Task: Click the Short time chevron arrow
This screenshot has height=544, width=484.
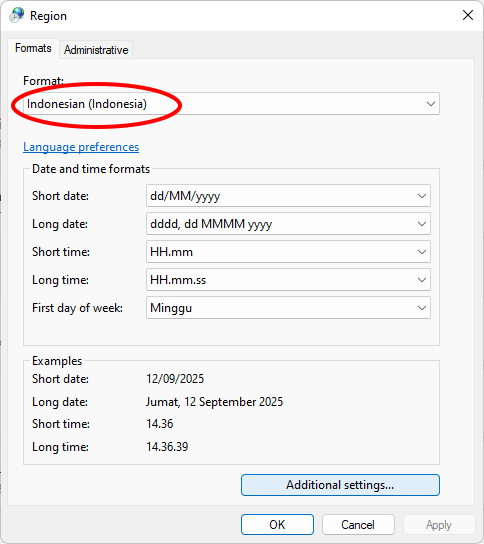Action: pos(422,252)
